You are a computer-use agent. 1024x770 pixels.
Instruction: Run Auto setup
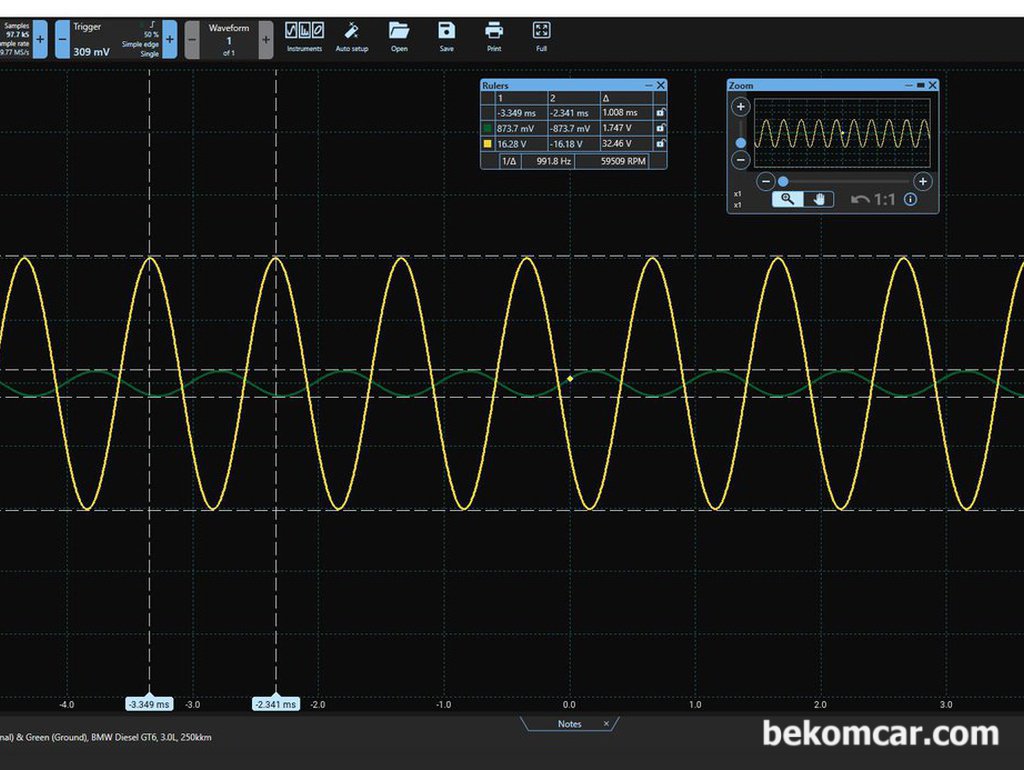click(352, 37)
